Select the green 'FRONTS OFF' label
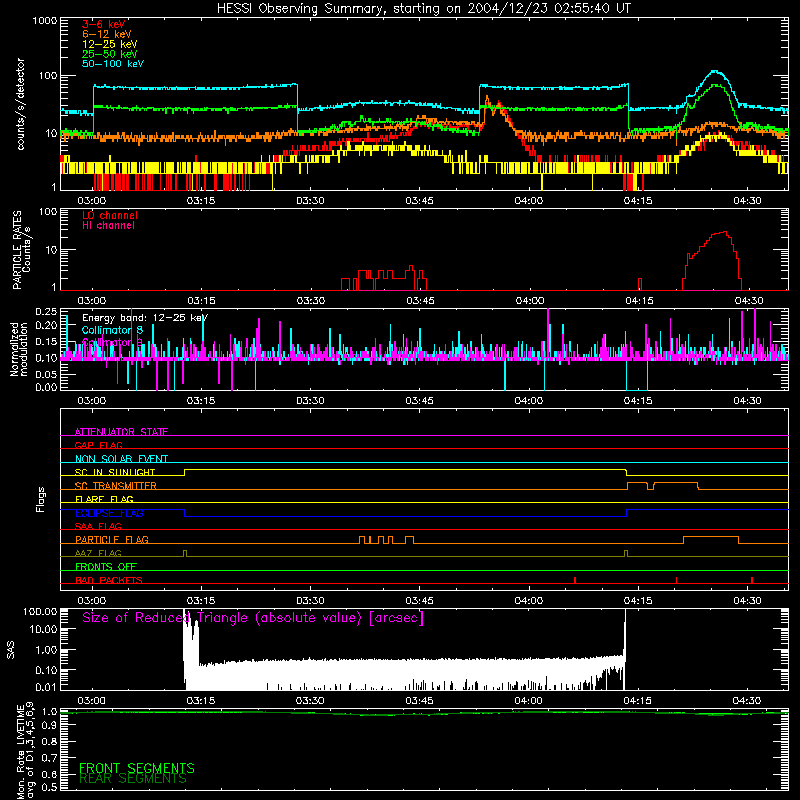The height and width of the screenshot is (800, 800). click(x=106, y=566)
